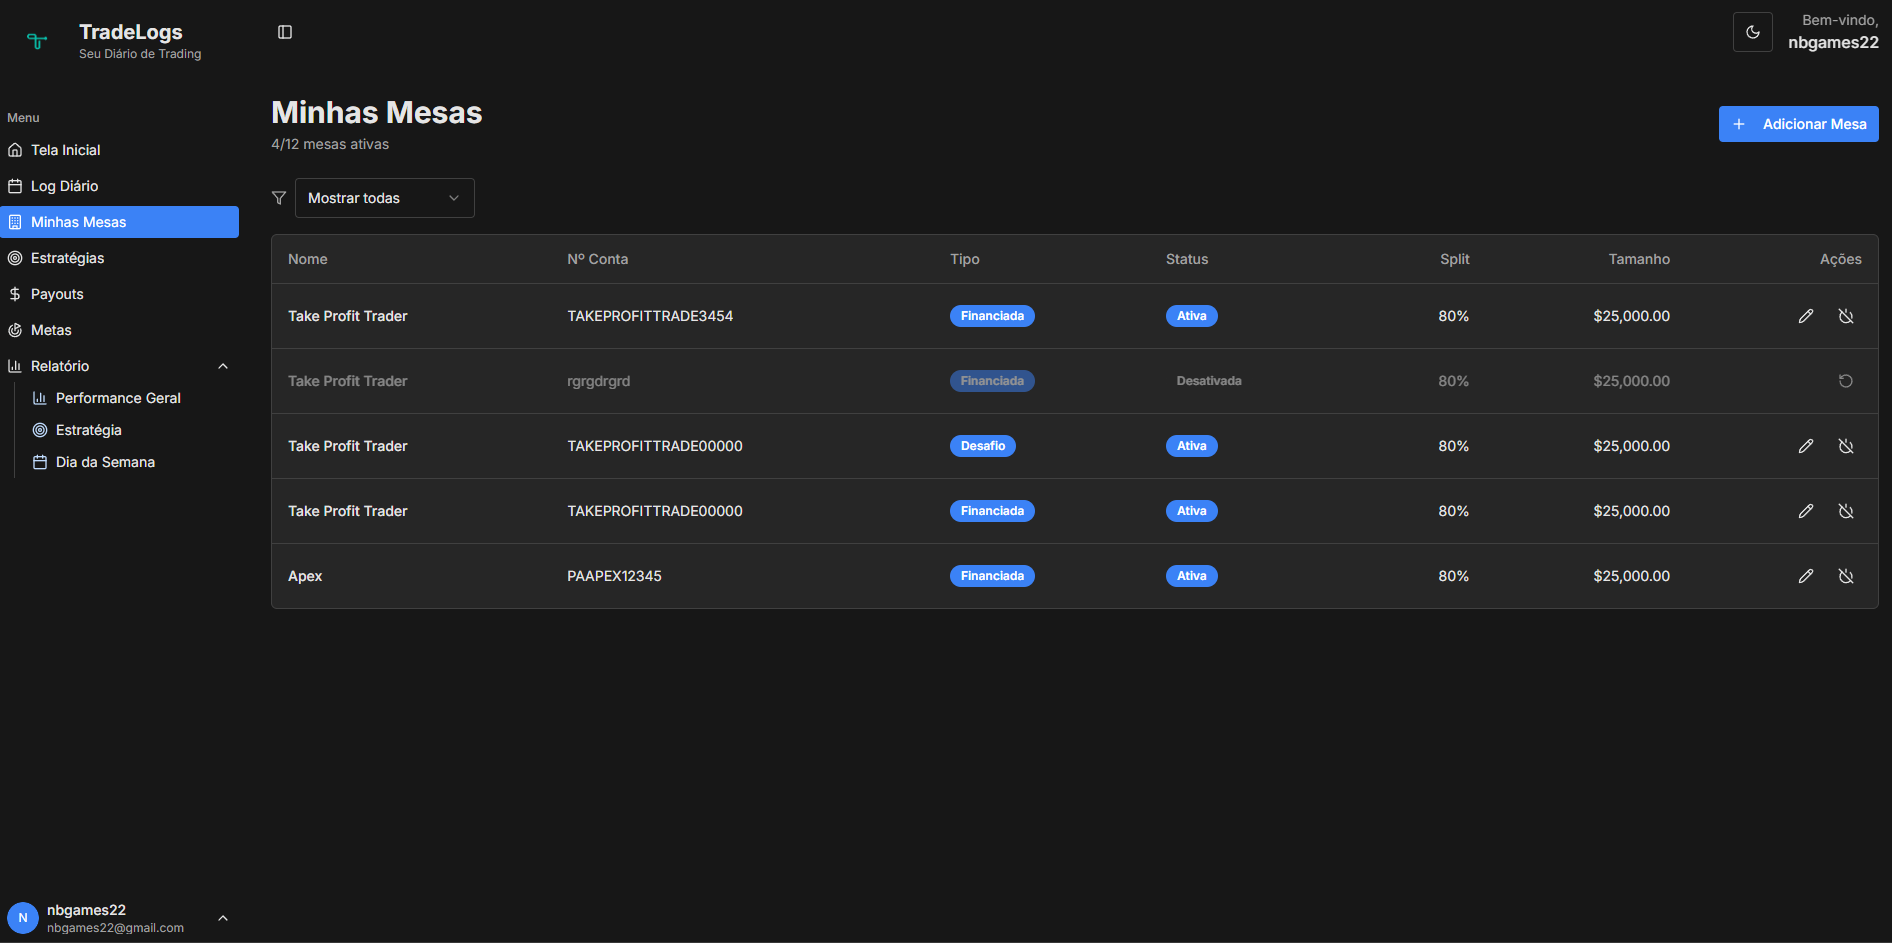Screen dimensions: 1892x943
Task: Click the Take Profit Trader name in the rgrgdrgrd row
Action: click(348, 381)
